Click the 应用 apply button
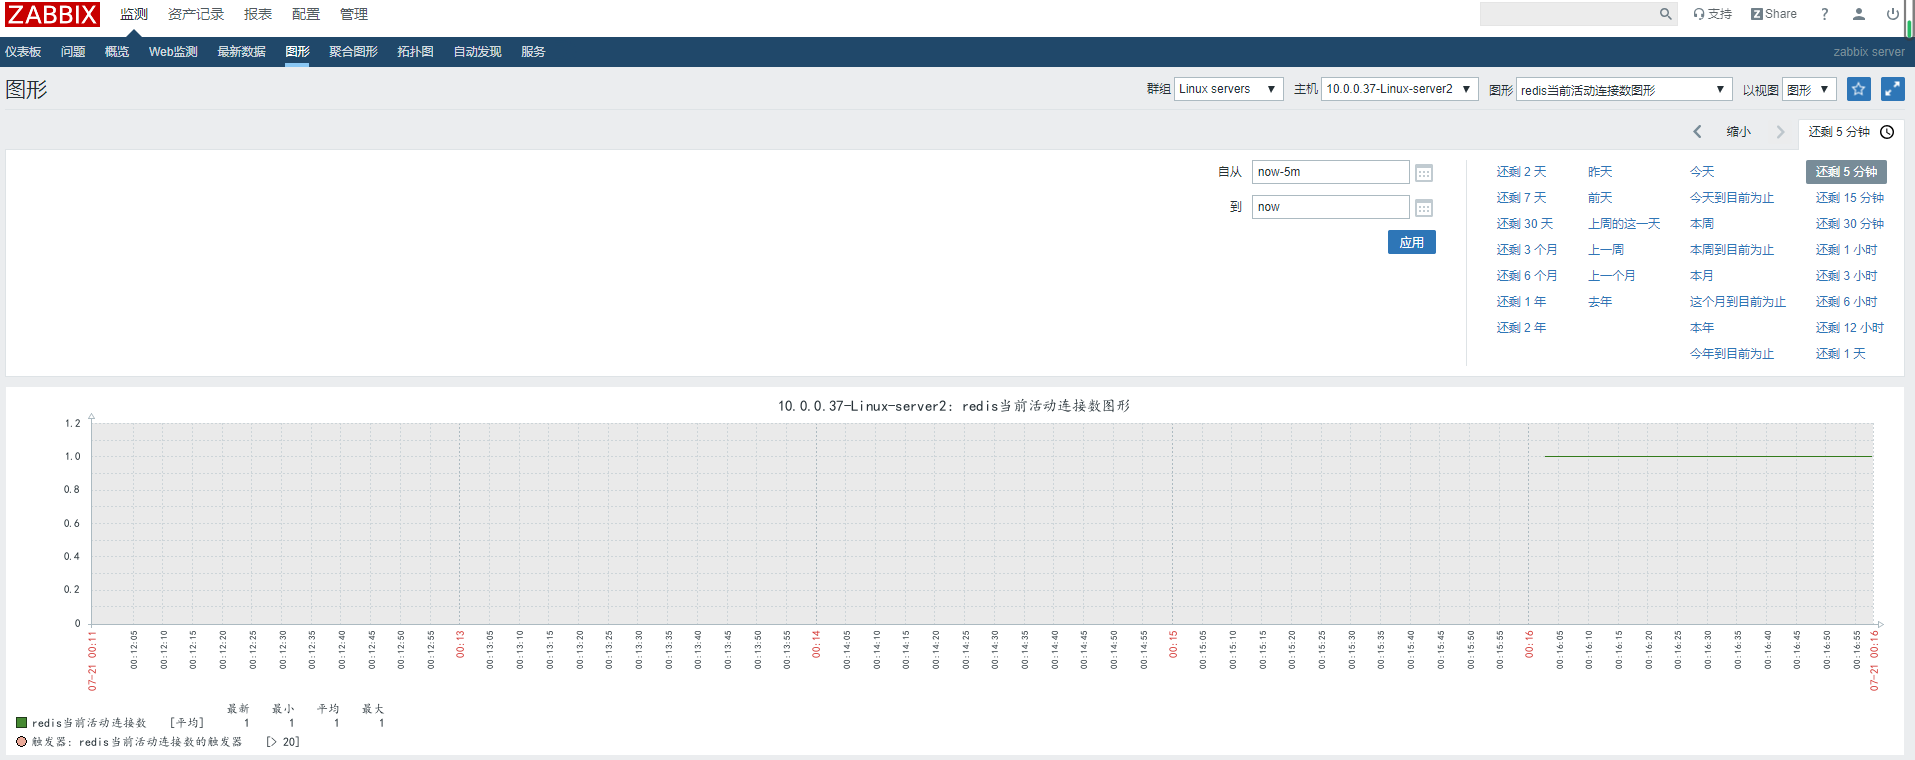1915x760 pixels. point(1412,242)
